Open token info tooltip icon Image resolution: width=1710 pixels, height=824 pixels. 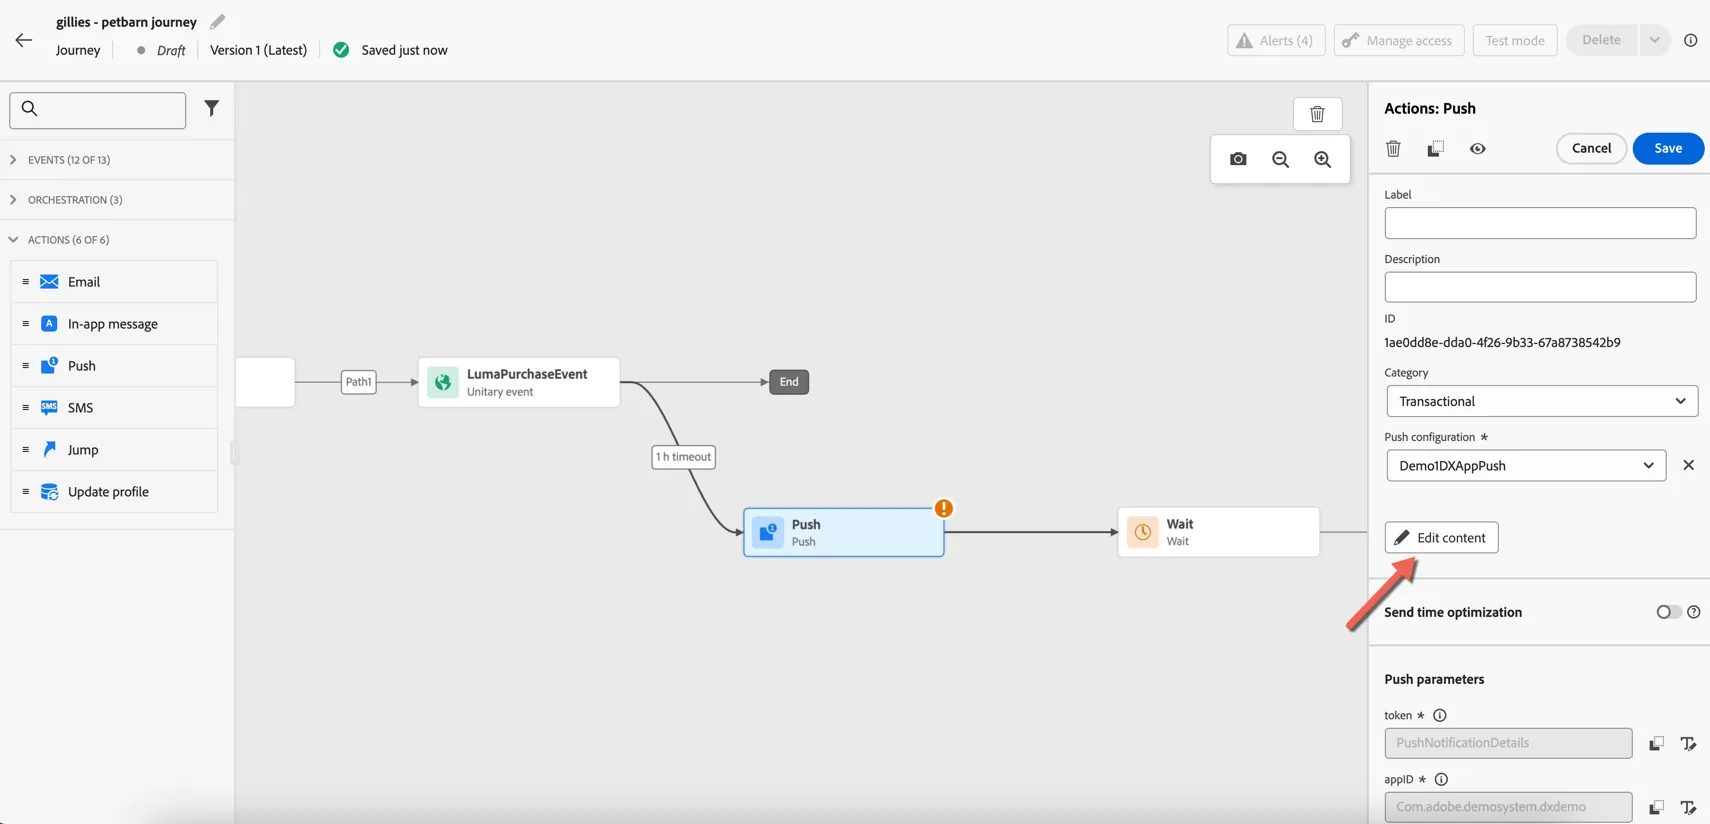tap(1439, 715)
